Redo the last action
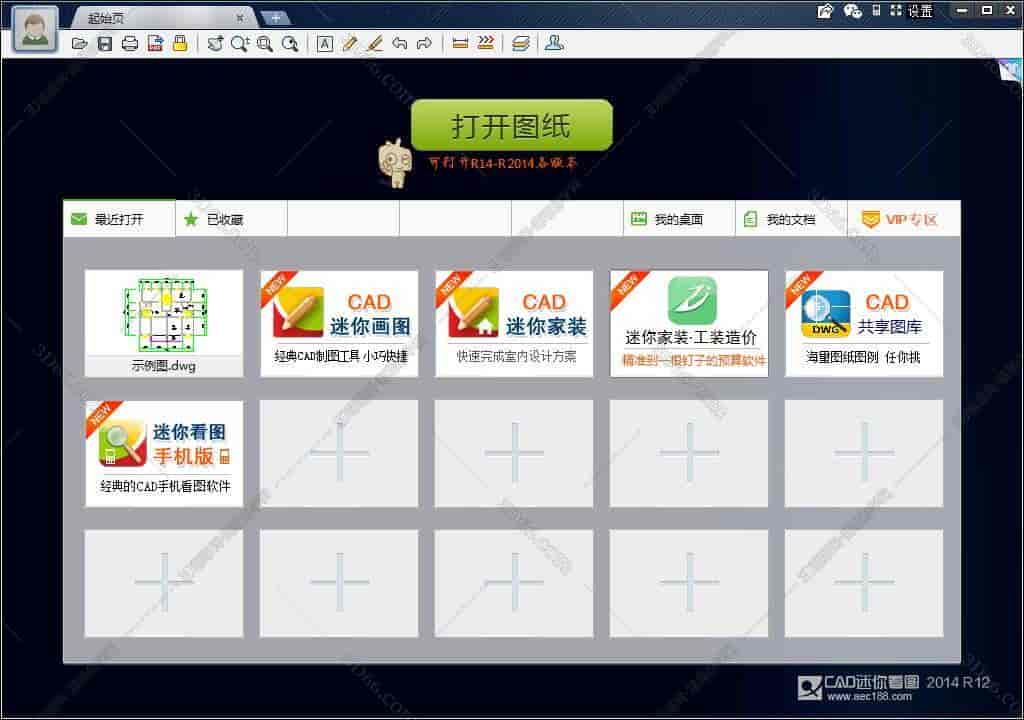Viewport: 1024px width, 720px height. pyautogui.click(x=425, y=44)
